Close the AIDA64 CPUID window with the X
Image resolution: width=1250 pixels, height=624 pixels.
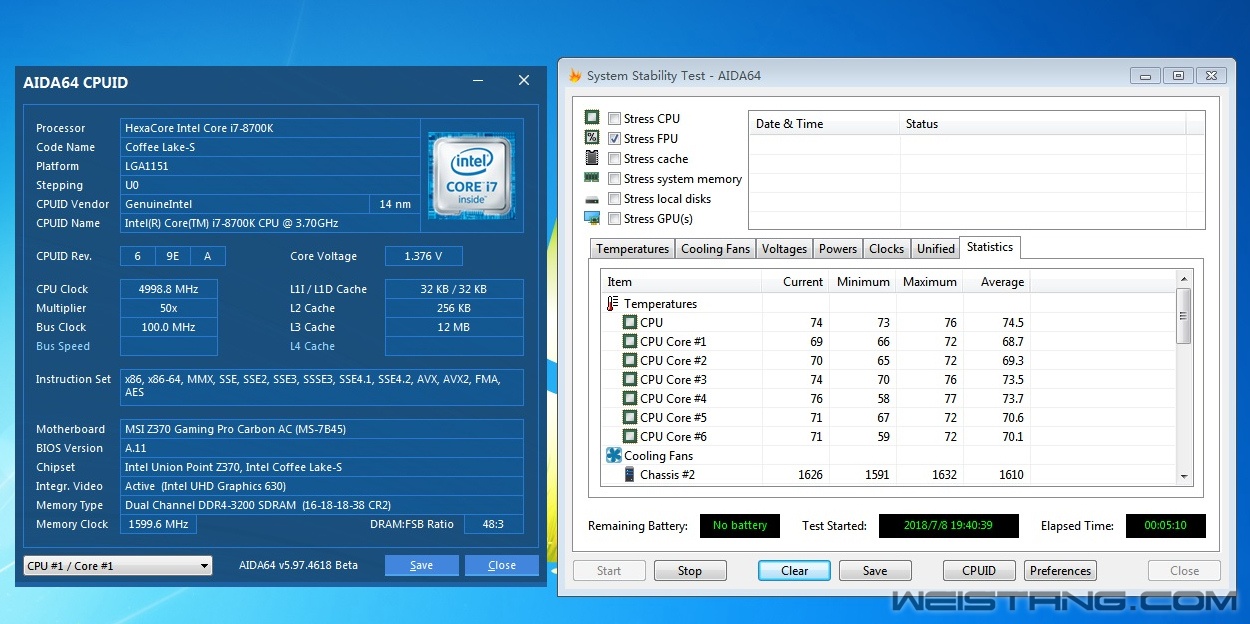[x=524, y=81]
